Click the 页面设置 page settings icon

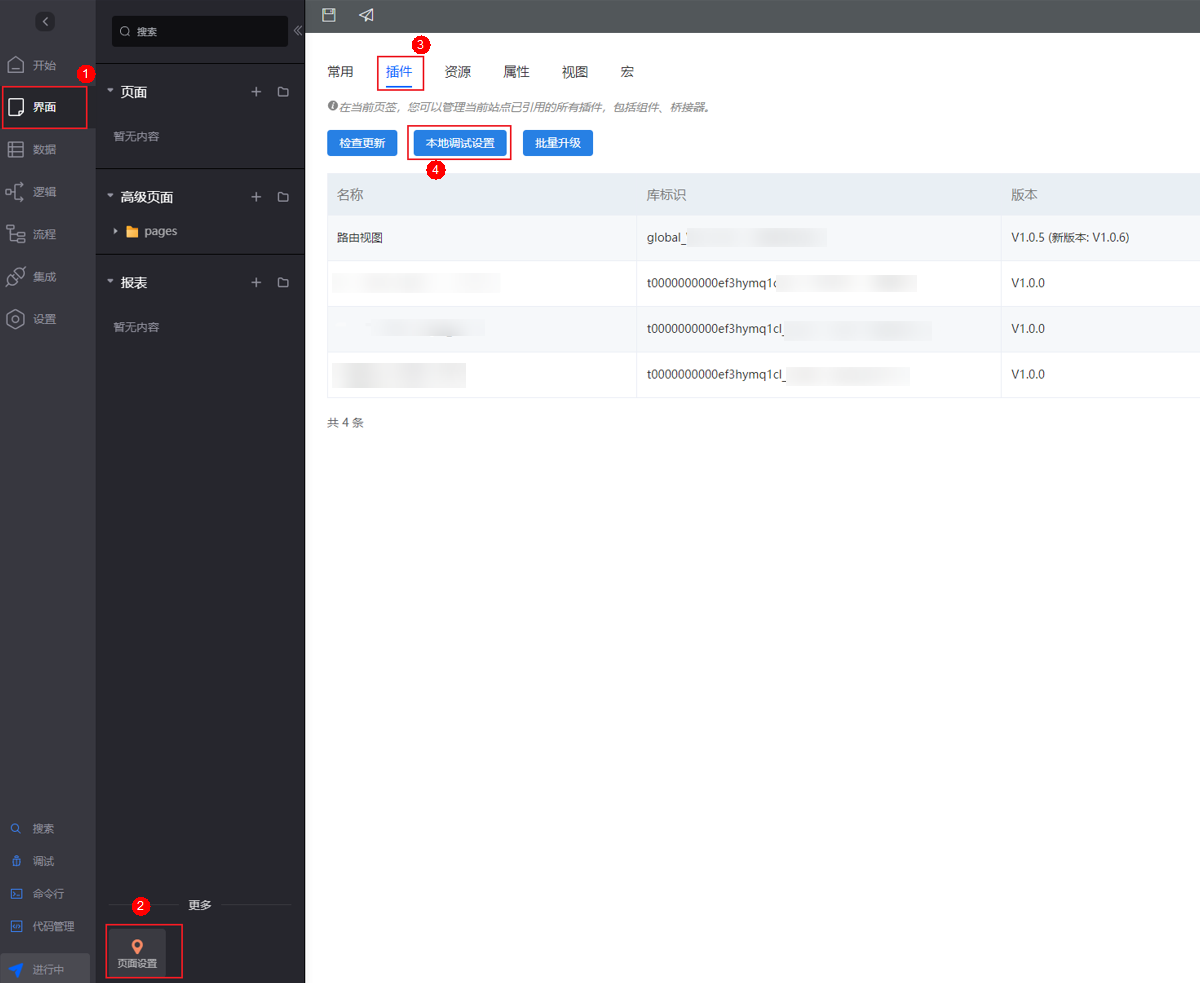(137, 953)
